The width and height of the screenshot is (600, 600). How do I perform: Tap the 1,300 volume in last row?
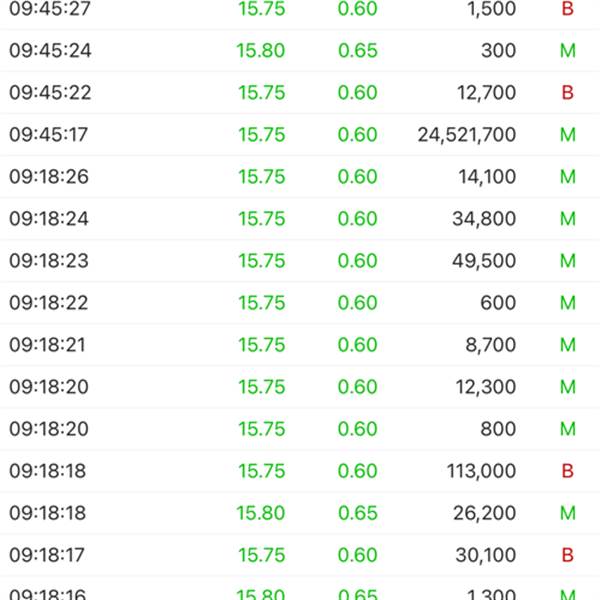(490, 594)
